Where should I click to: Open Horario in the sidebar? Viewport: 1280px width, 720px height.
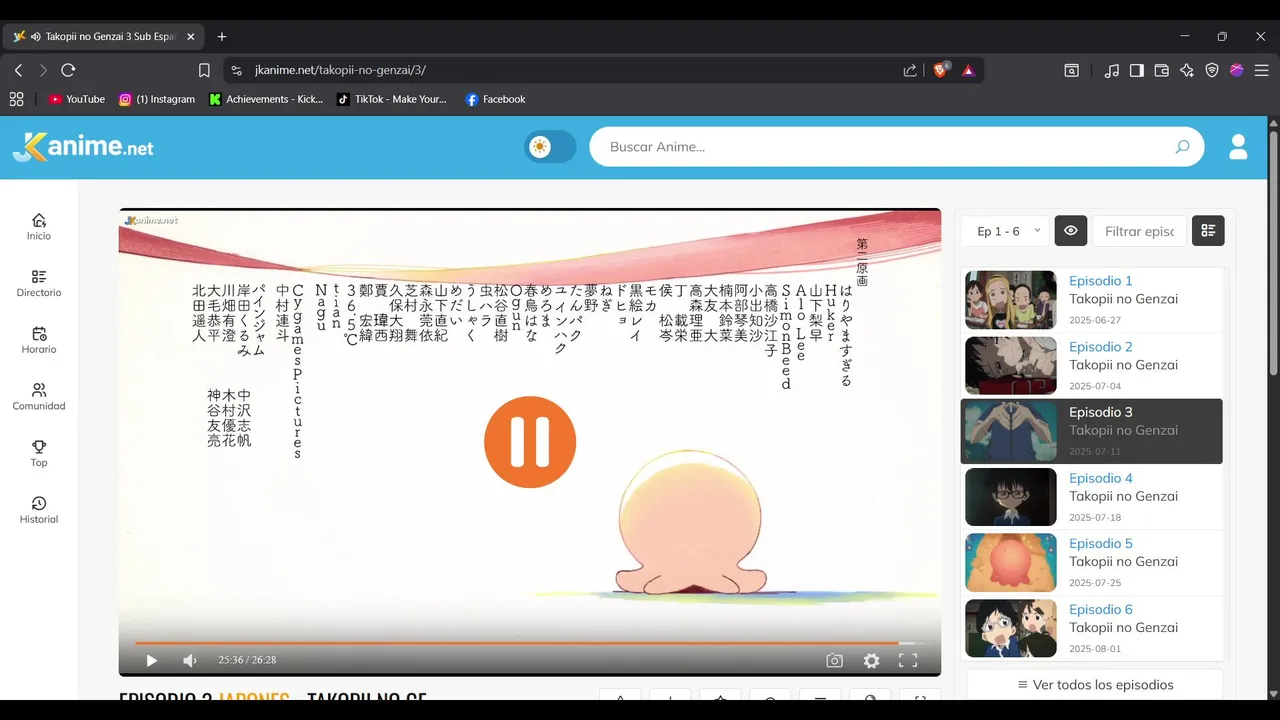(39, 340)
